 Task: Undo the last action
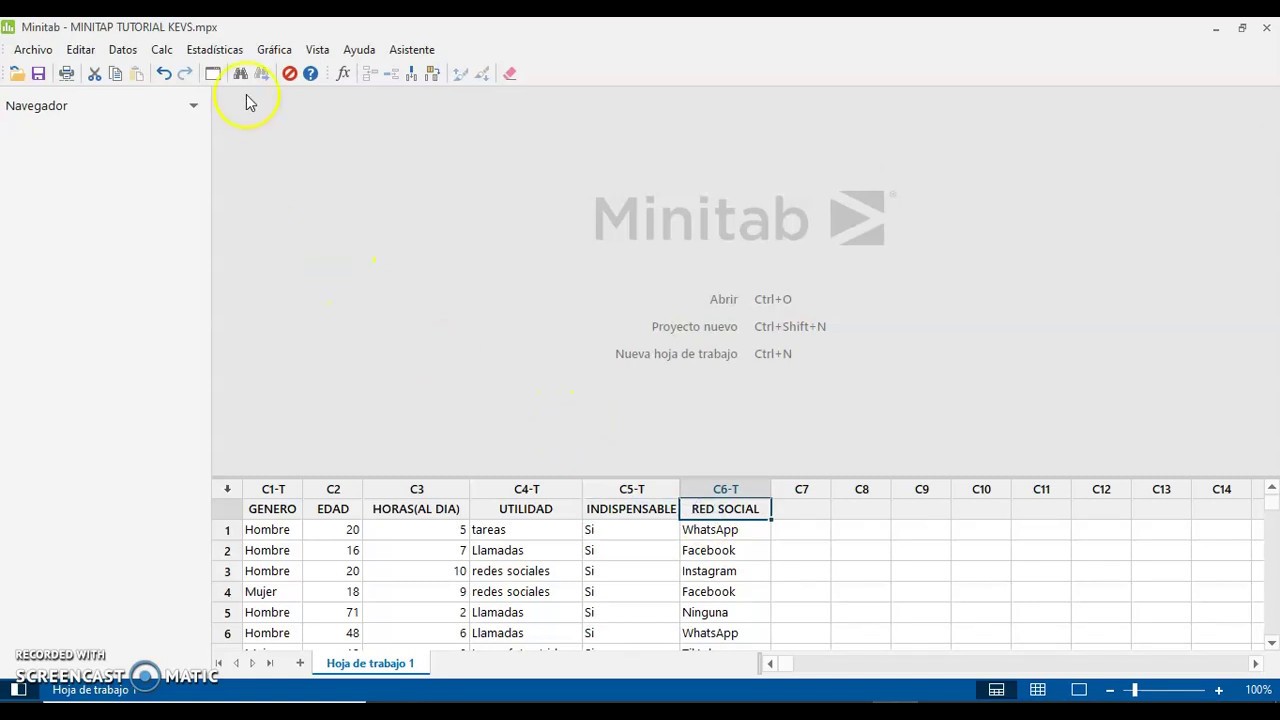point(163,74)
